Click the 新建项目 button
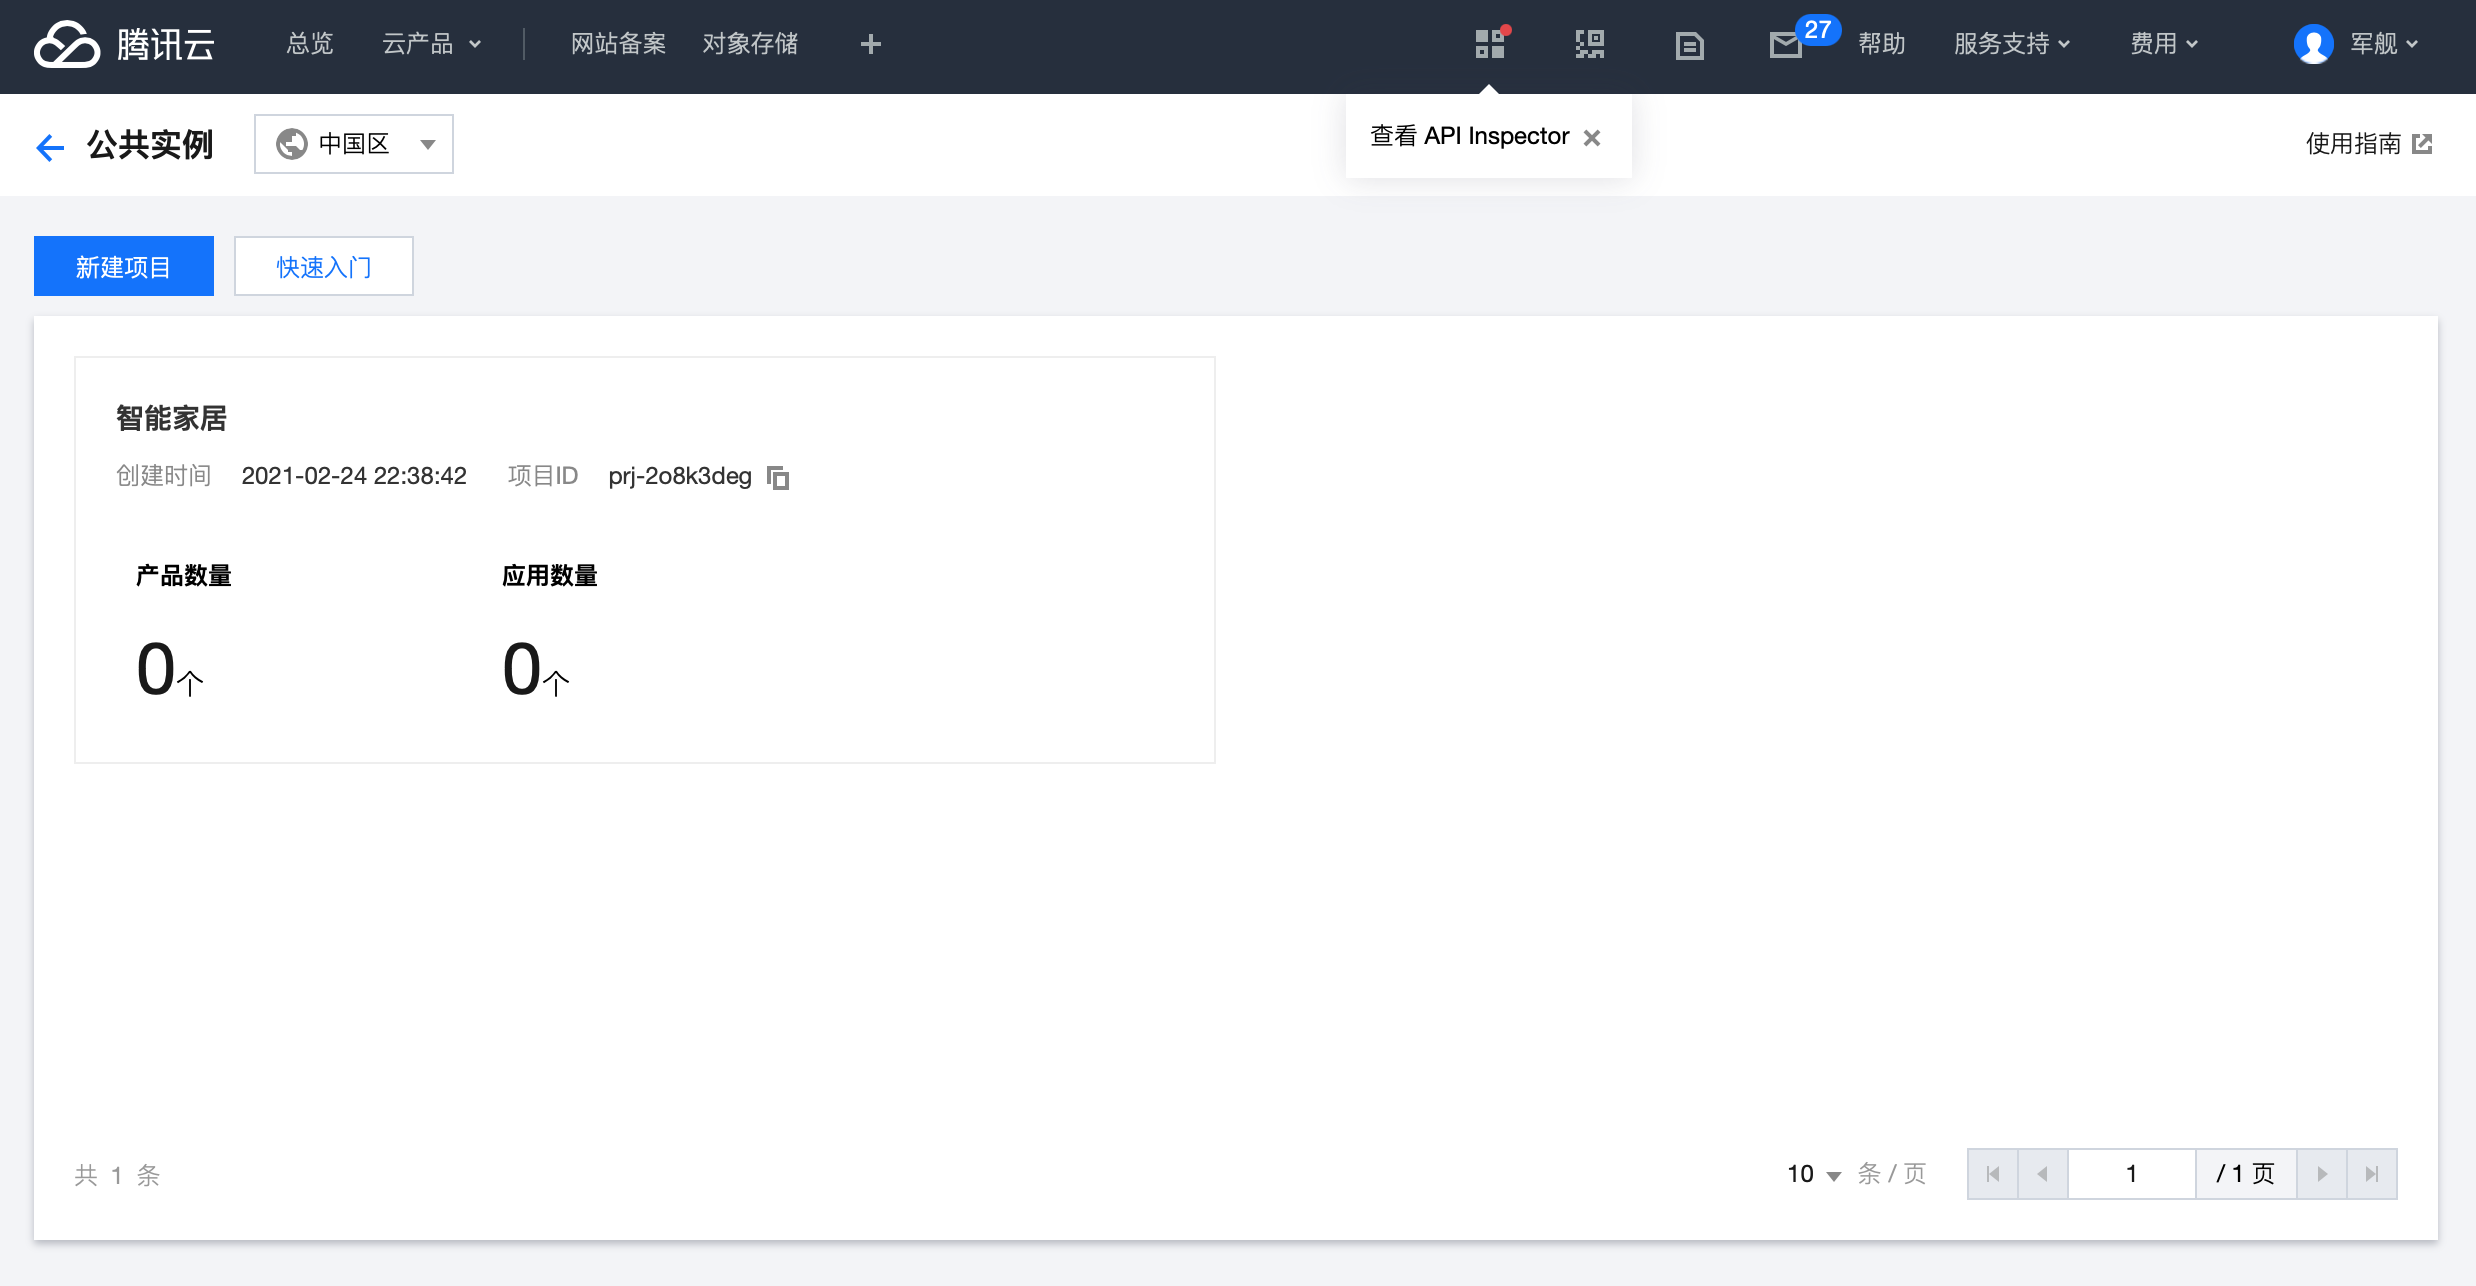 coord(124,267)
